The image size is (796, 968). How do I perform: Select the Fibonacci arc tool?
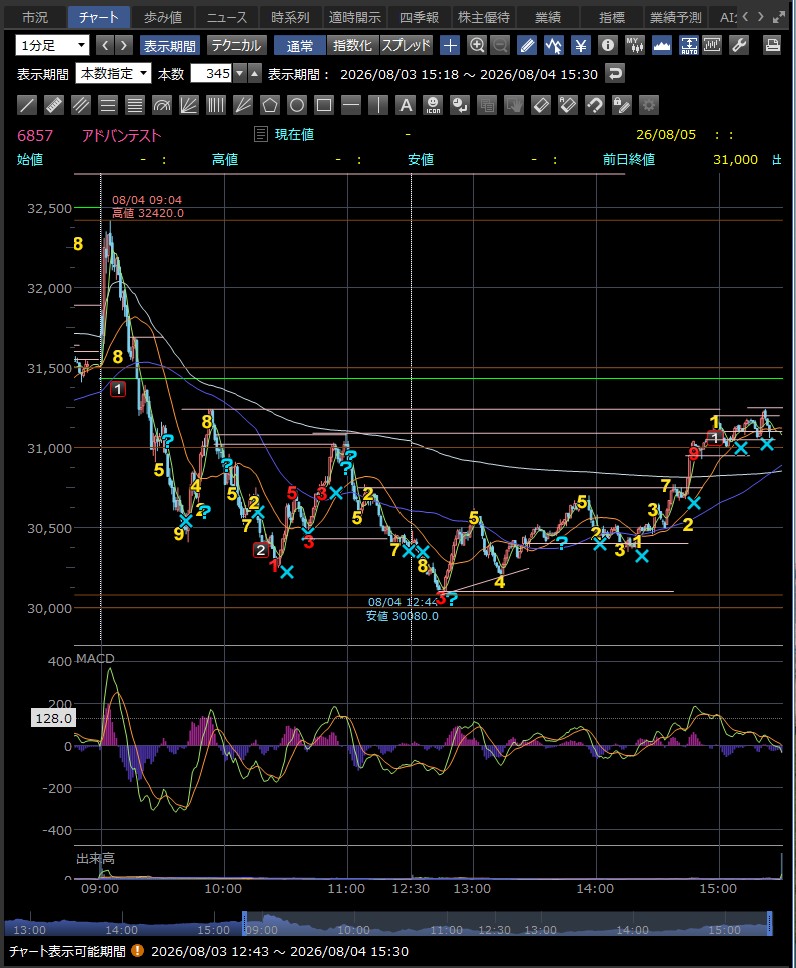tap(162, 106)
